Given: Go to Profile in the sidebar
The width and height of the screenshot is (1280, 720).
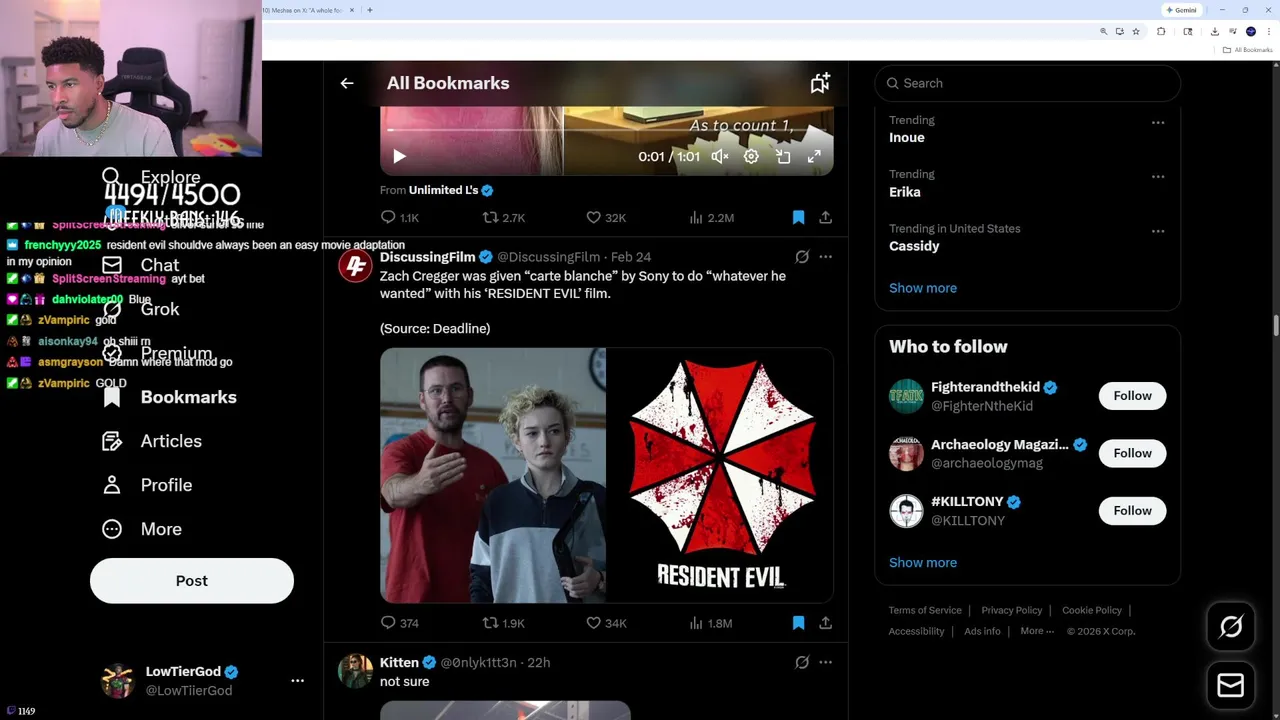Looking at the screenshot, I should [x=147, y=485].
